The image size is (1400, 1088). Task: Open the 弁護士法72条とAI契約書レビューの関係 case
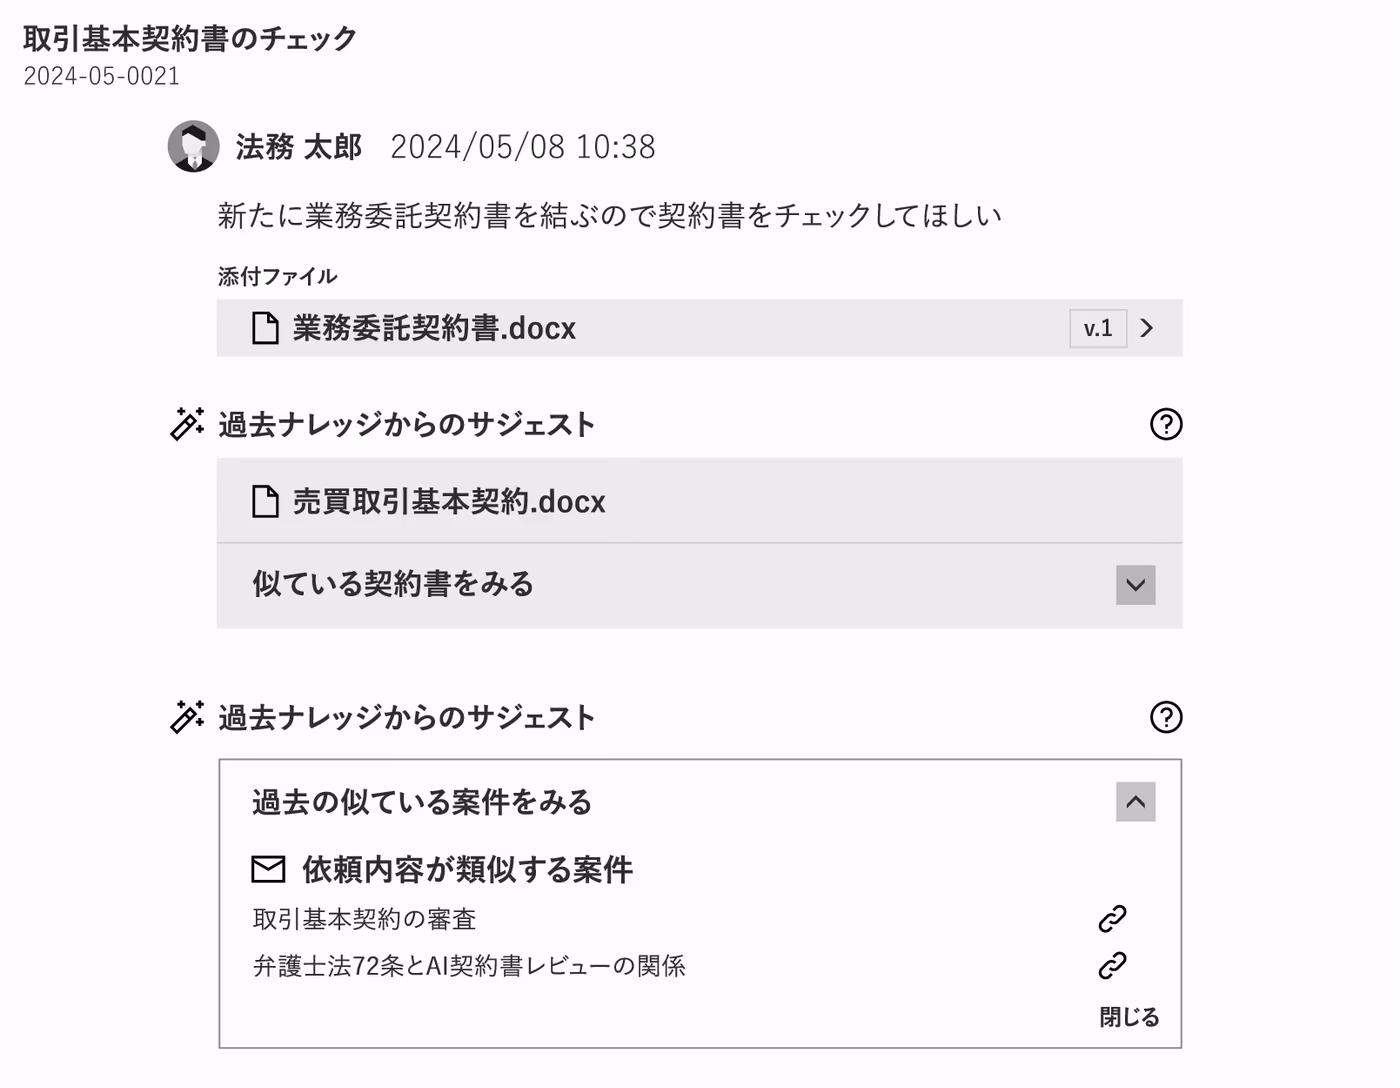point(469,966)
